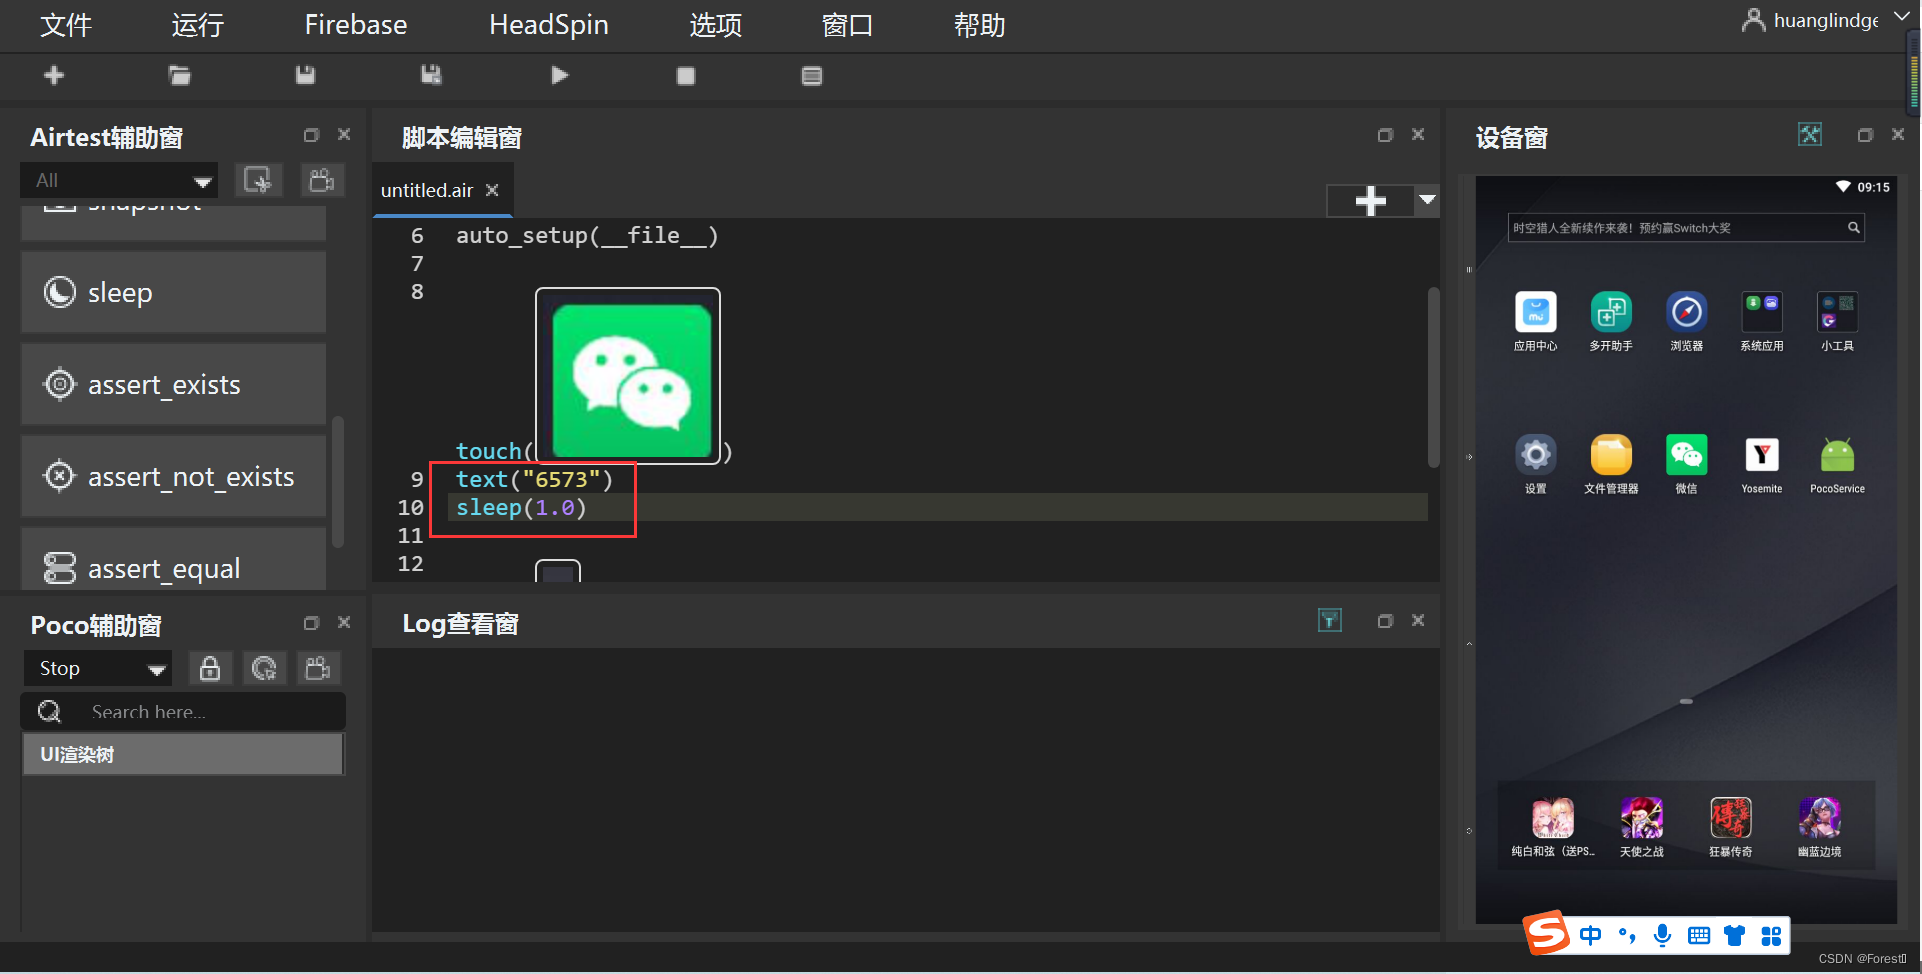Screen dimensions: 1922x974
Task: Open the Stop mode dropdown in Poco panel
Action: coord(98,669)
